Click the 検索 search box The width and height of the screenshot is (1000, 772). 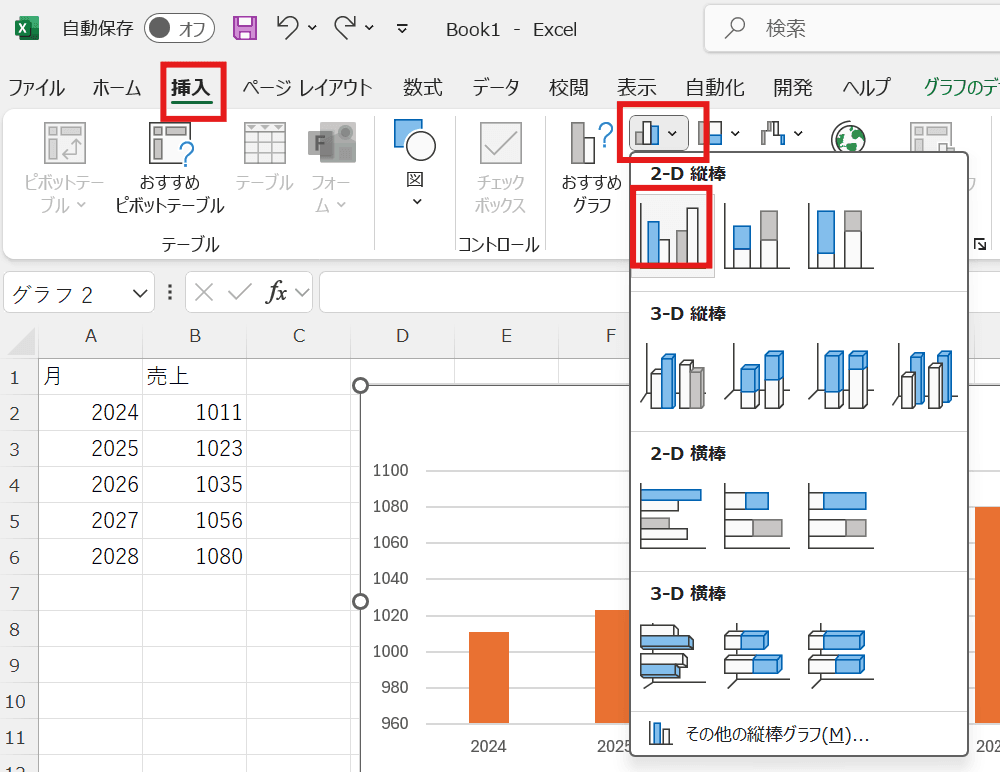[x=850, y=28]
